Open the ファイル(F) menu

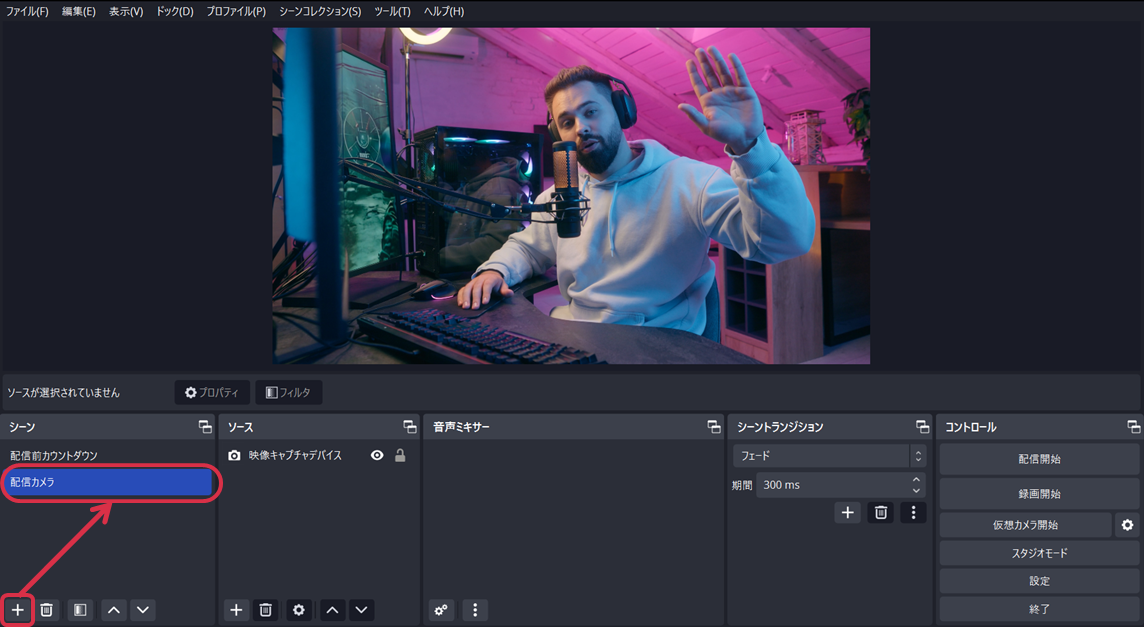[x=27, y=11]
